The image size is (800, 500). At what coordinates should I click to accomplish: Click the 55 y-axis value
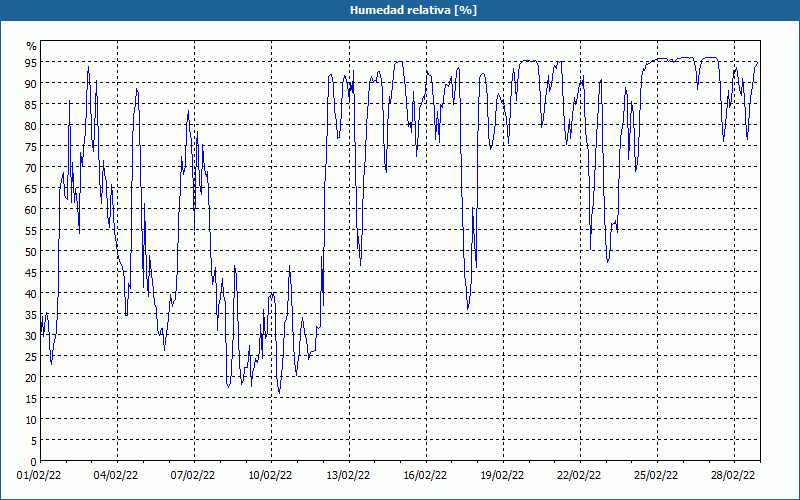[x=31, y=231]
